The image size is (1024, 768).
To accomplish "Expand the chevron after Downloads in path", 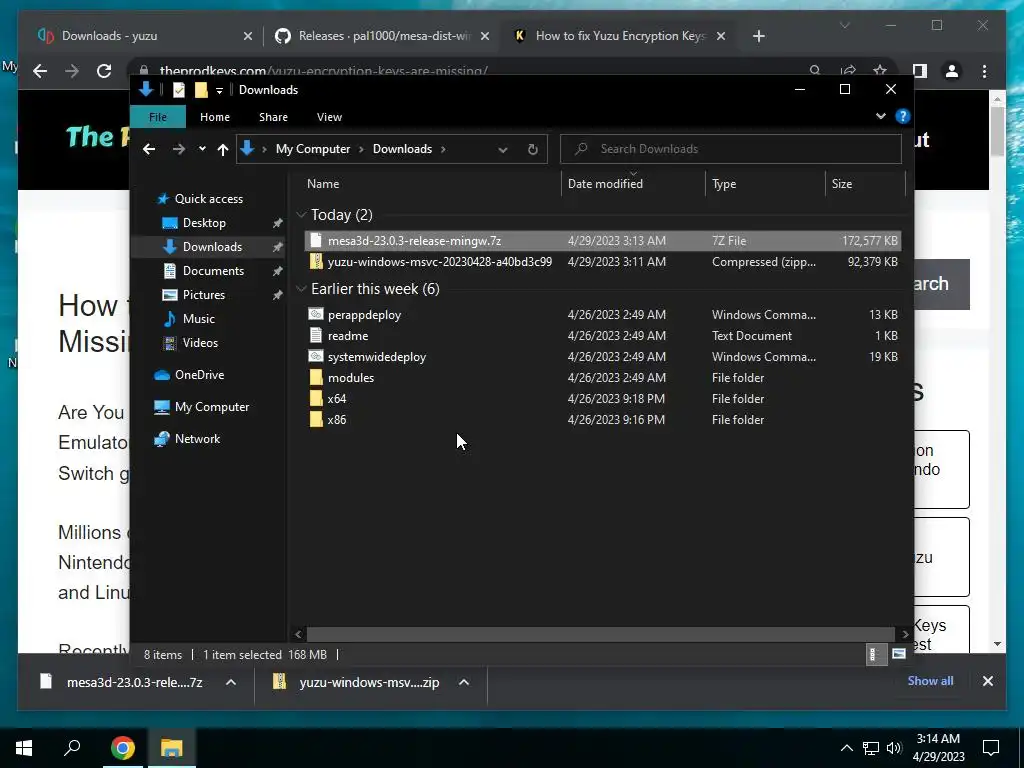I will pyautogui.click(x=443, y=149).
